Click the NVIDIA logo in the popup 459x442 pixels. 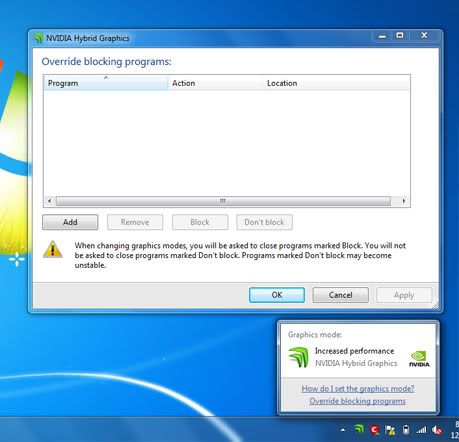[419, 359]
